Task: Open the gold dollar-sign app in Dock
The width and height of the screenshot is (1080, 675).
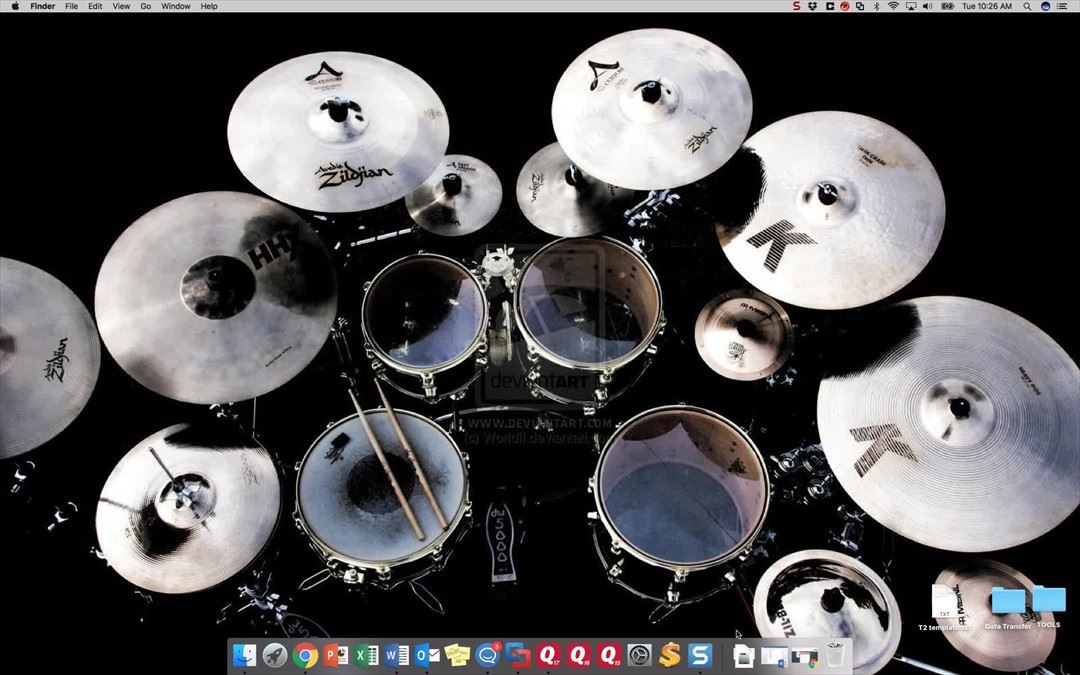Action: coord(670,655)
